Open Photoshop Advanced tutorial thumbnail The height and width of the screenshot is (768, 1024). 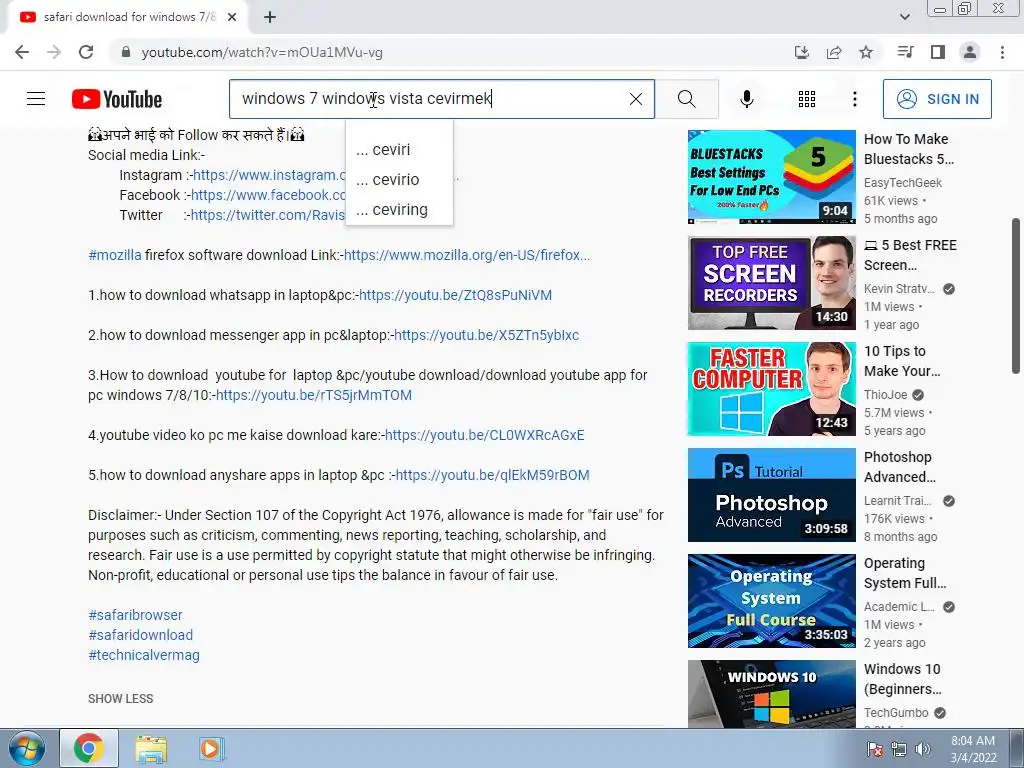coord(771,494)
